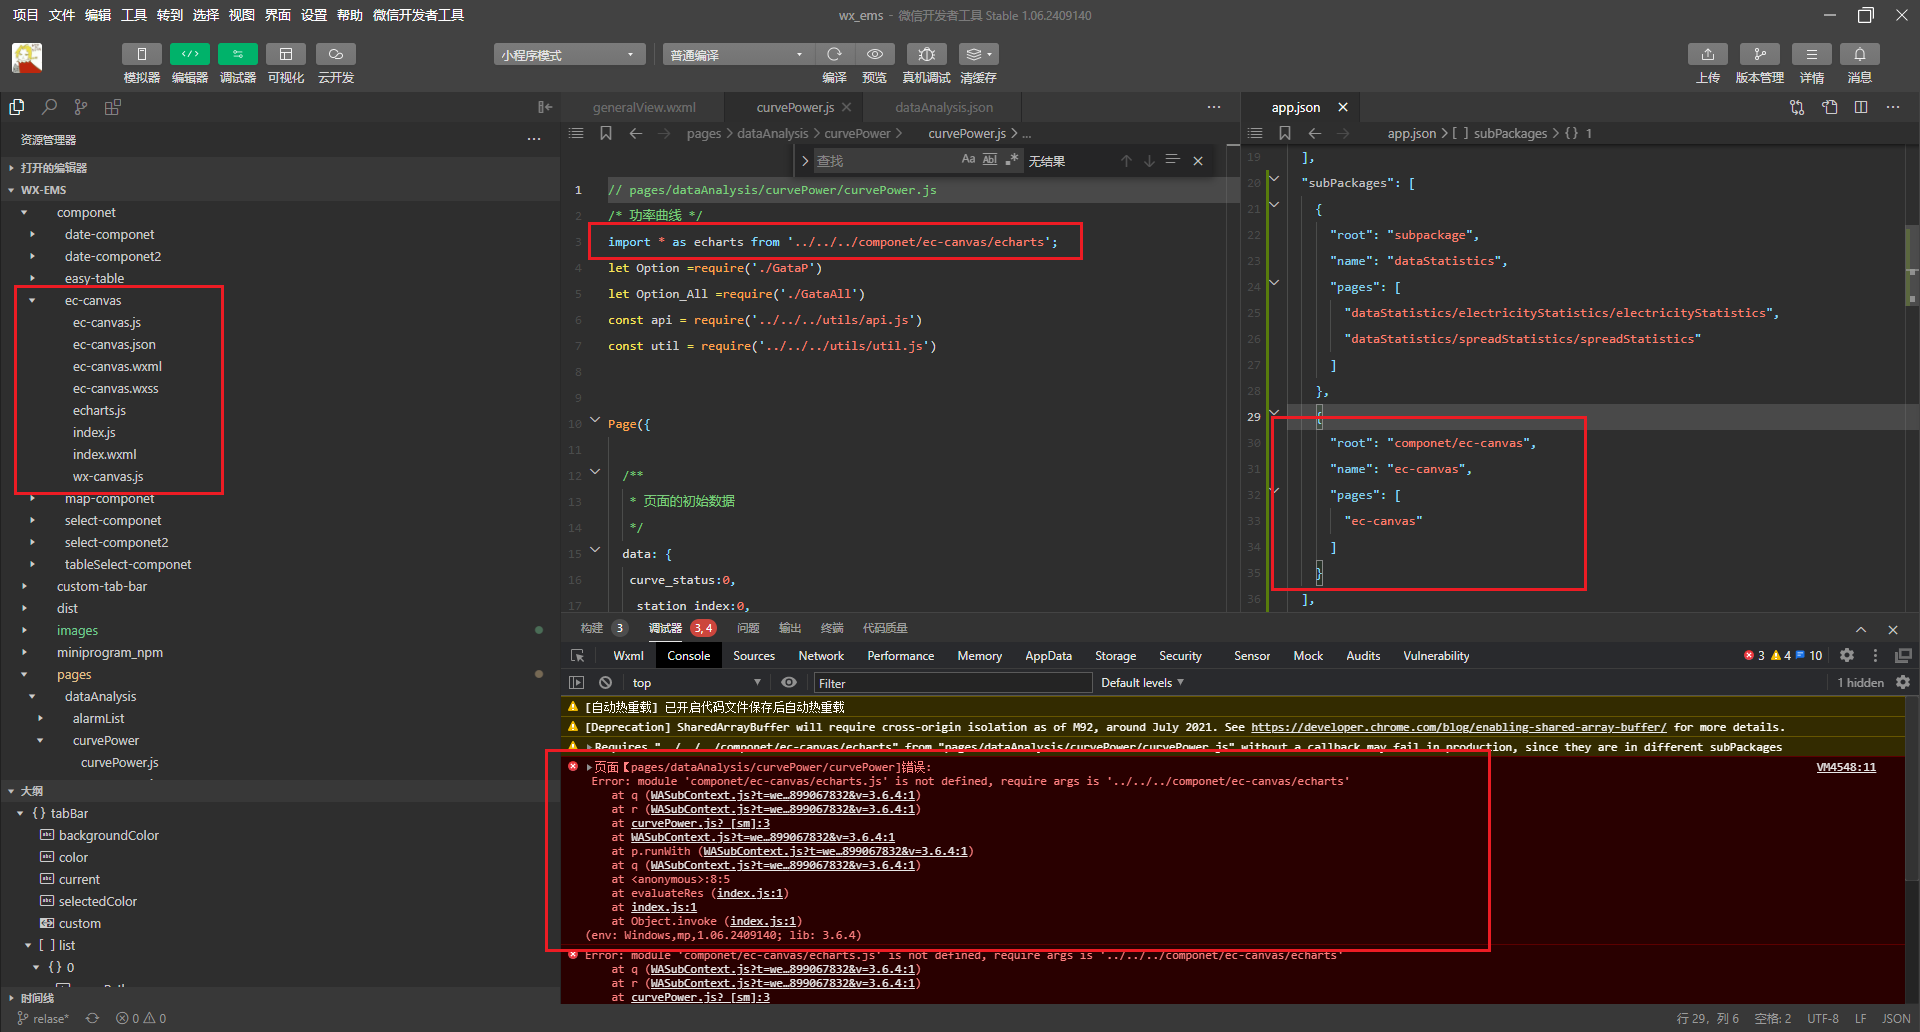Open the 清缓存 dropdown
This screenshot has height=1032, width=1920.
[x=978, y=54]
